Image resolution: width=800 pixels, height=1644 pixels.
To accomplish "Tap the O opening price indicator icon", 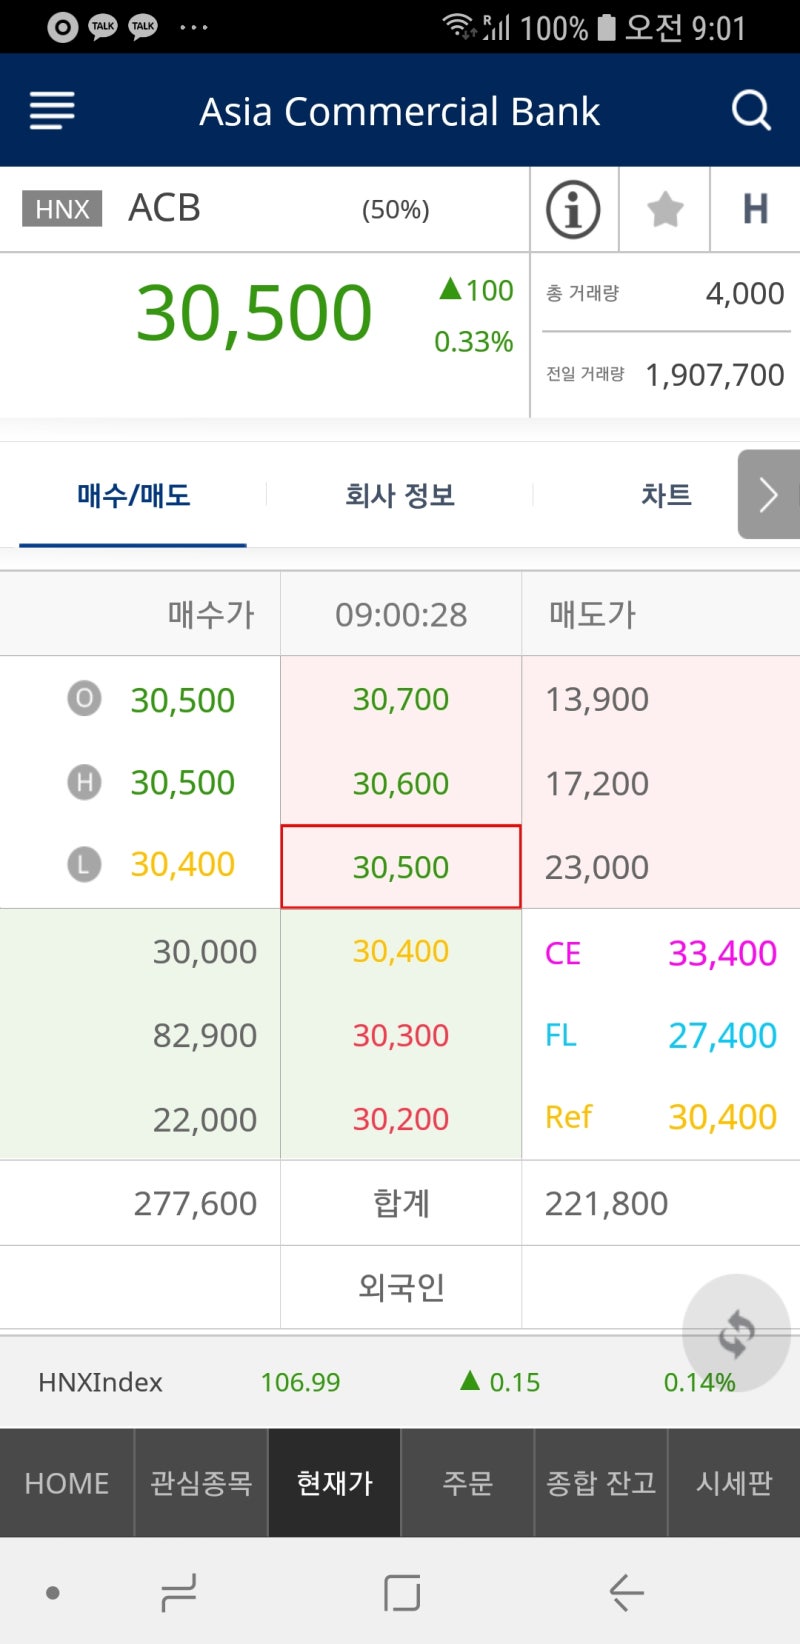I will [x=84, y=699].
